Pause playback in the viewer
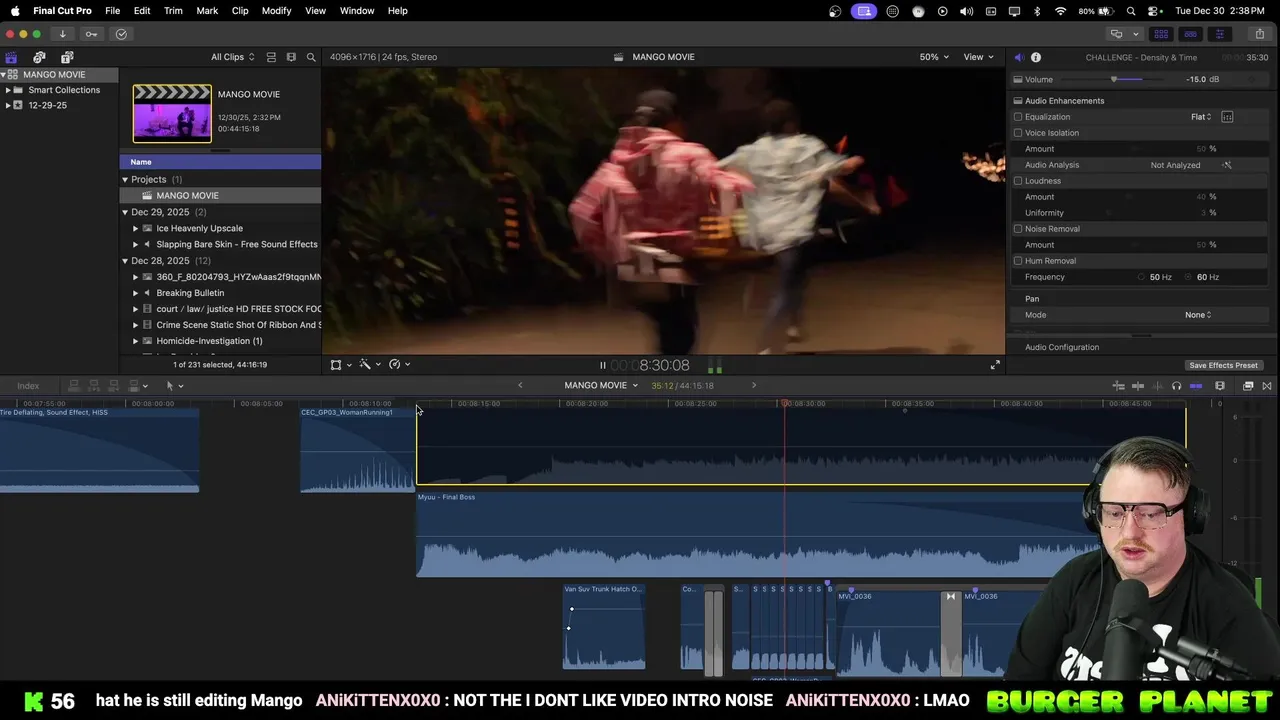This screenshot has height=720, width=1280. (602, 366)
